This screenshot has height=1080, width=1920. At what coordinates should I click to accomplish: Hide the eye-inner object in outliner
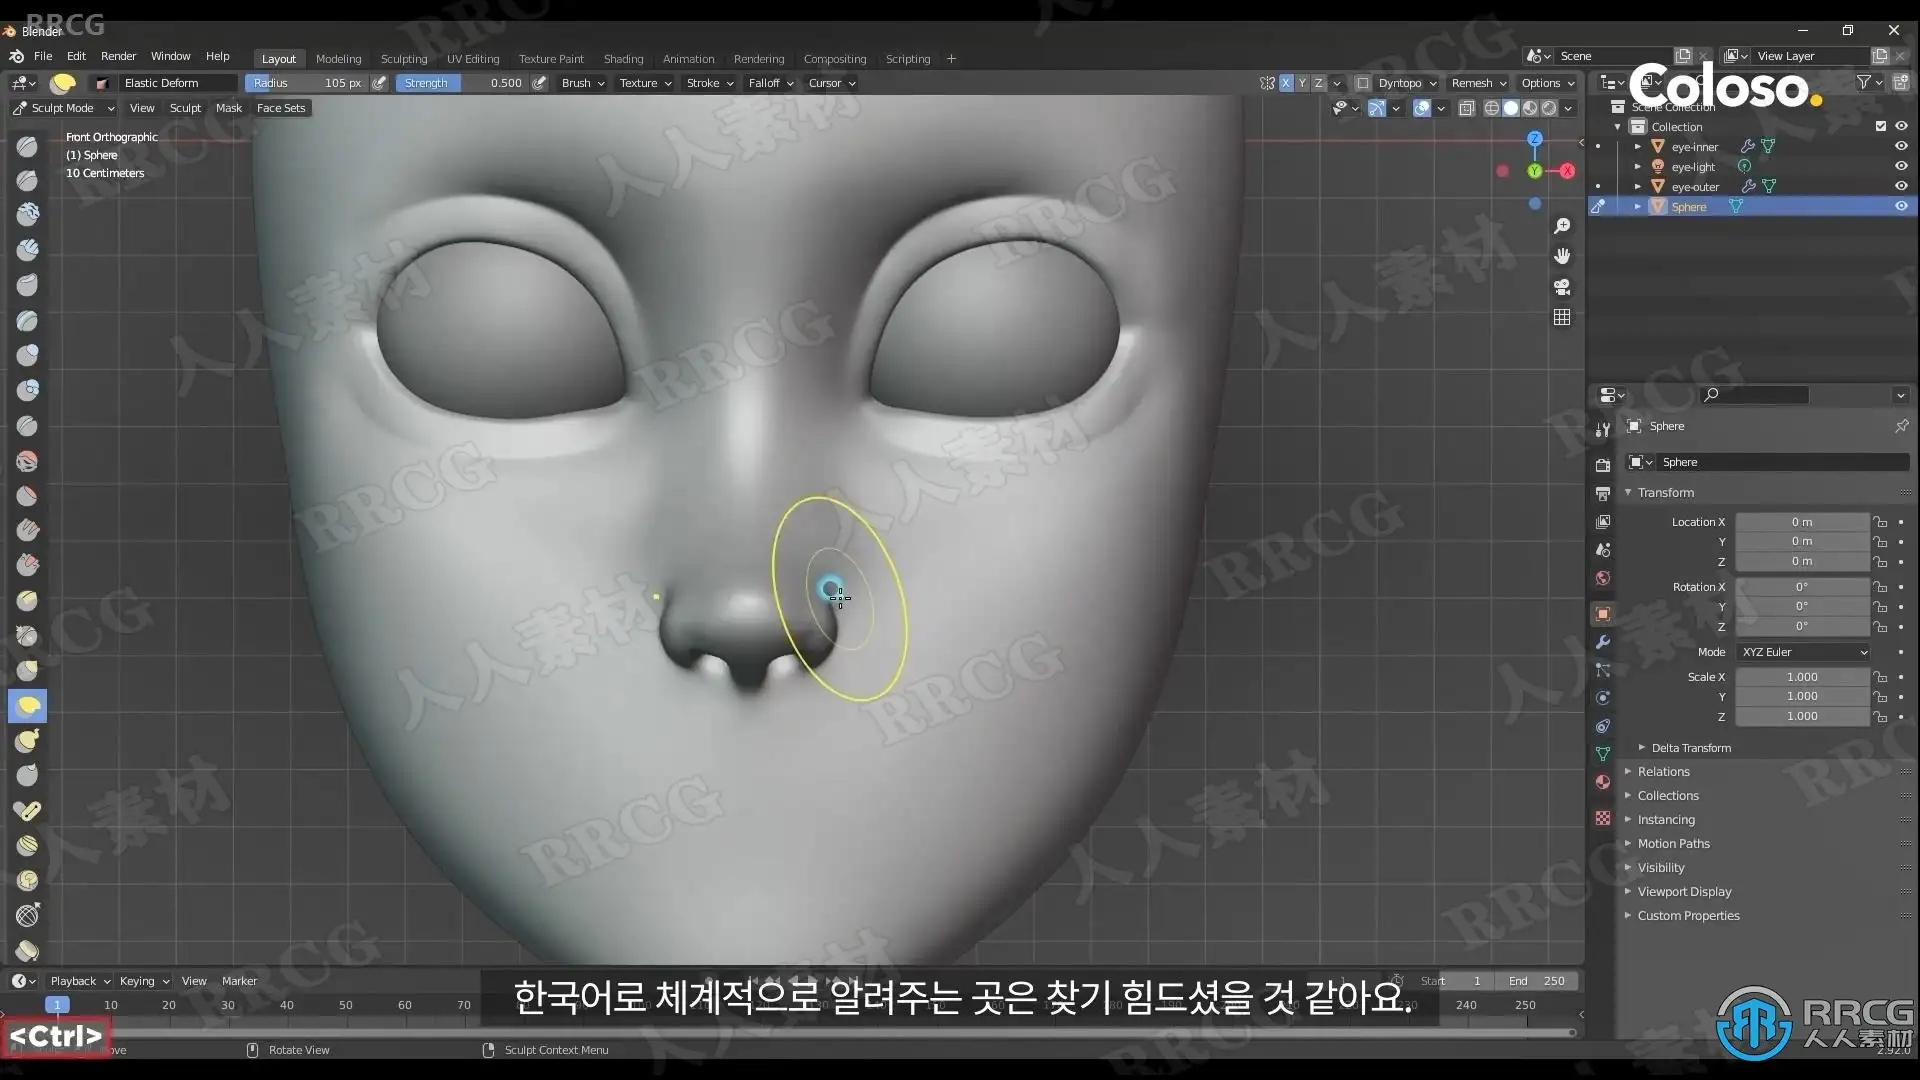1901,146
